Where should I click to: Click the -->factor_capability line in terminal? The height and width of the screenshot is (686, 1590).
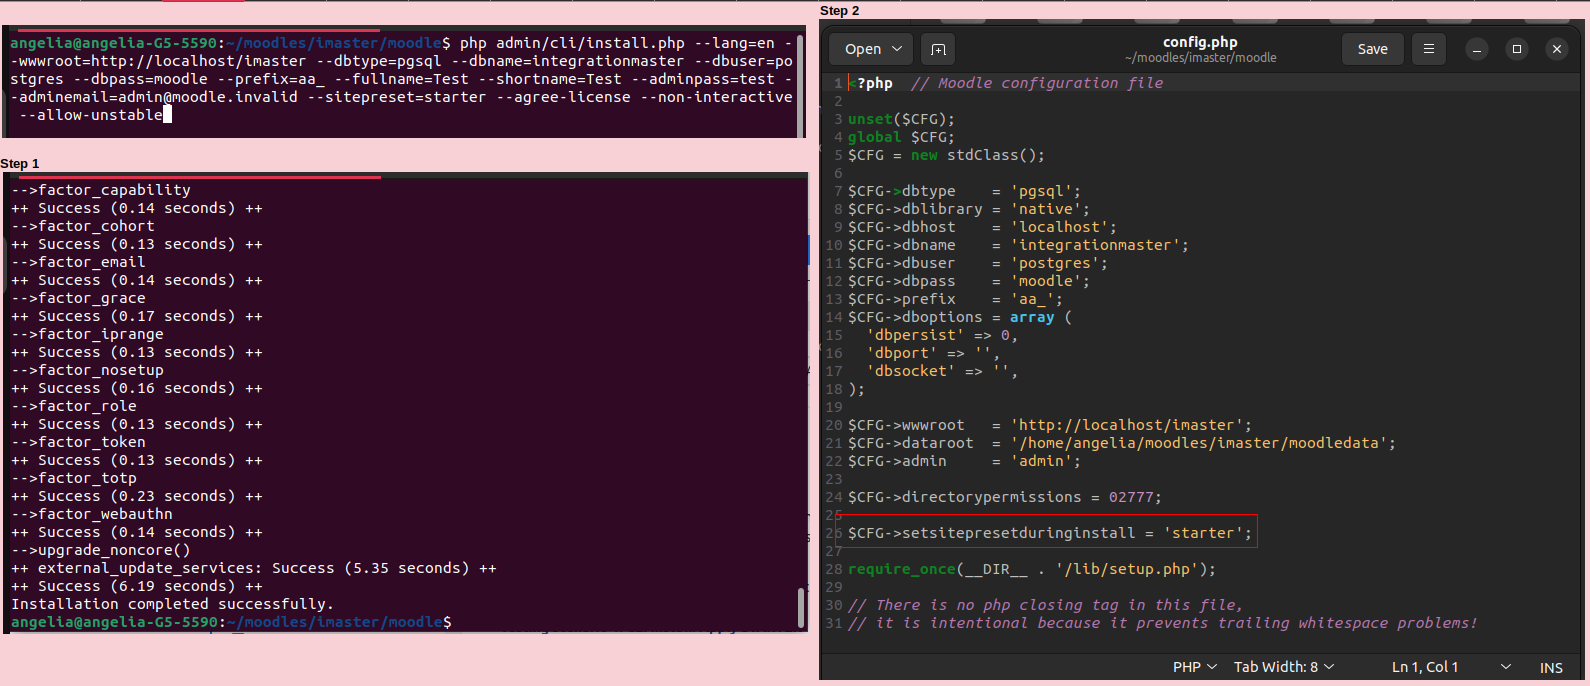(x=101, y=190)
